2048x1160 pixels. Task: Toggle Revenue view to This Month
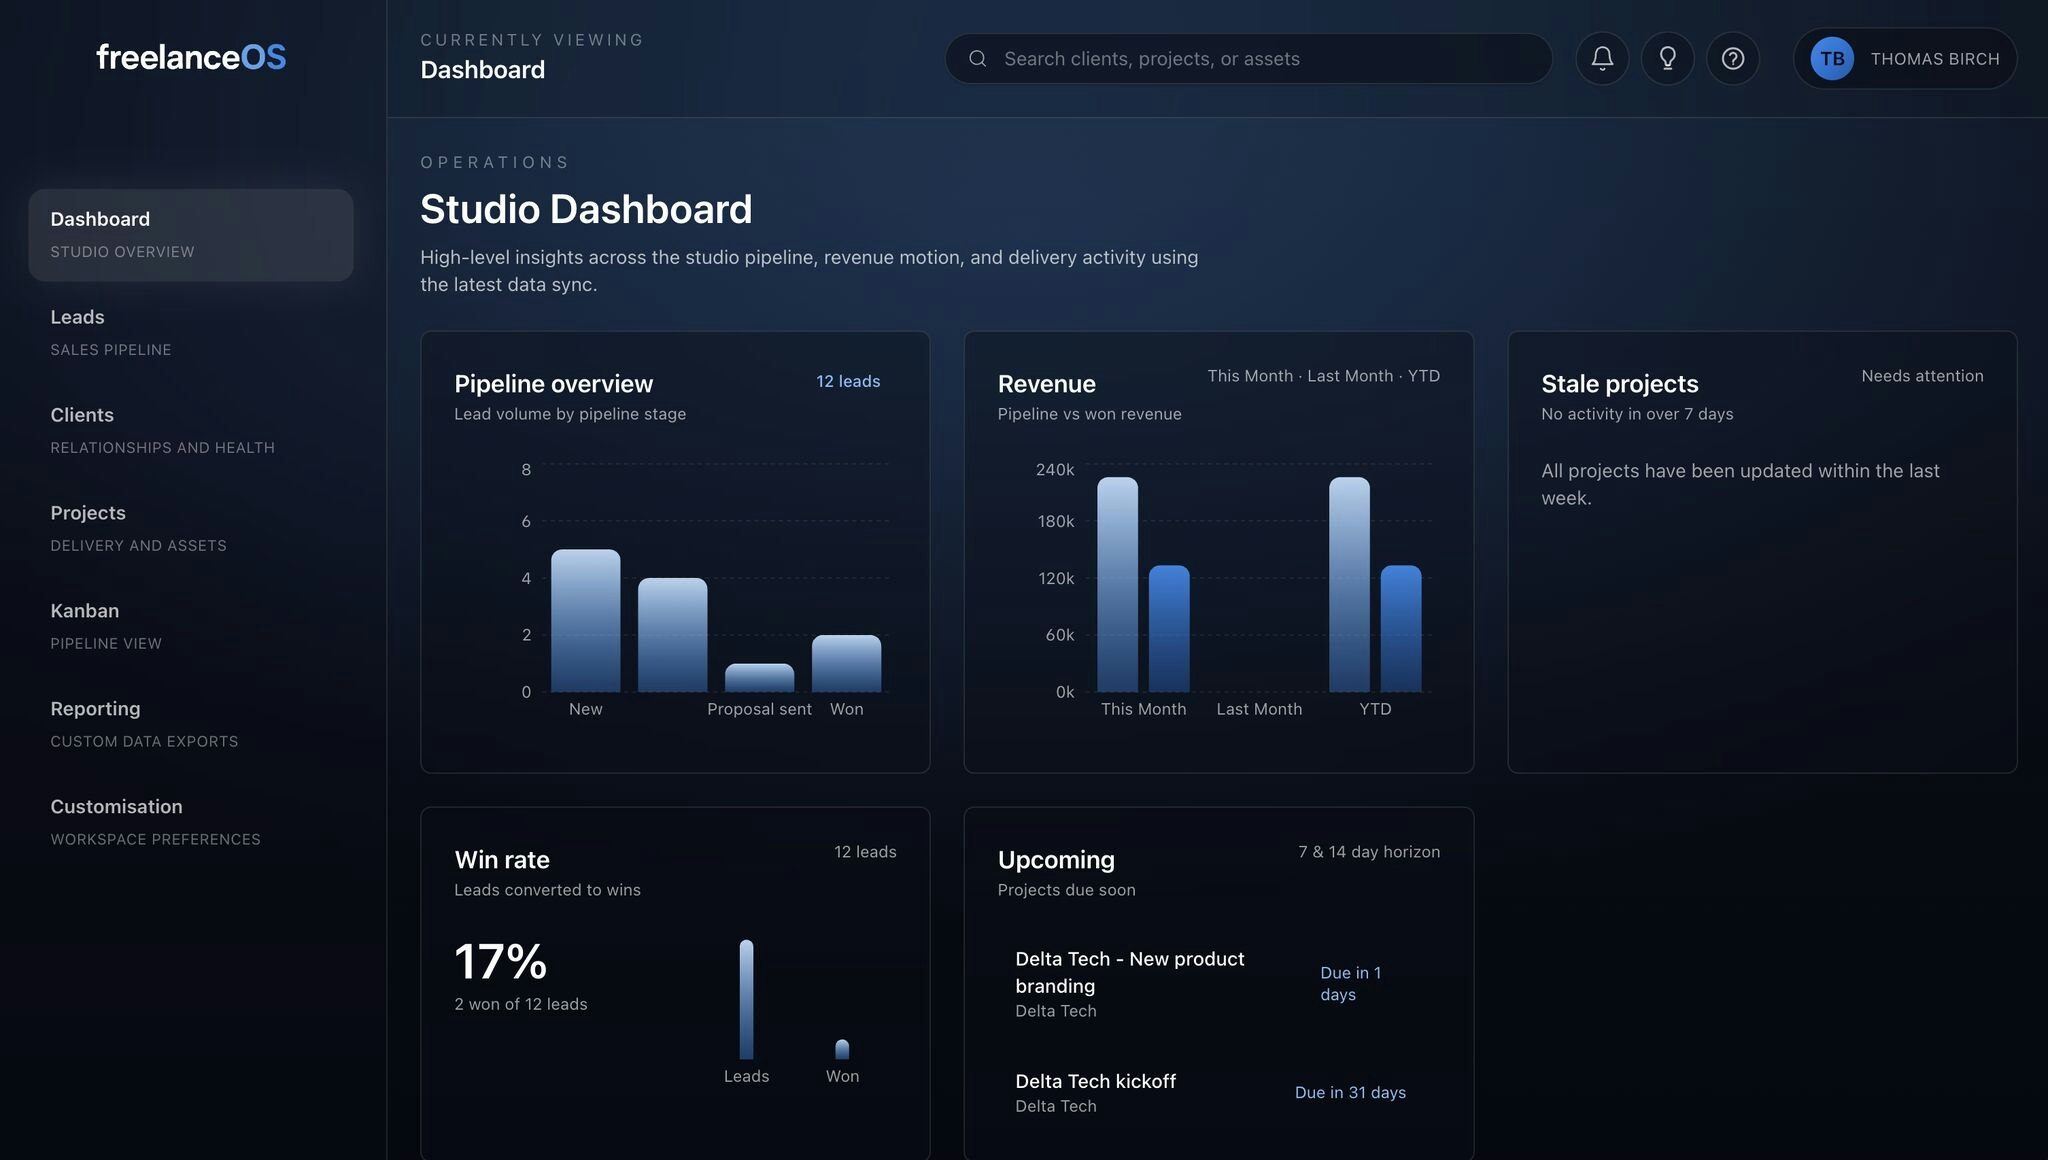click(1251, 376)
